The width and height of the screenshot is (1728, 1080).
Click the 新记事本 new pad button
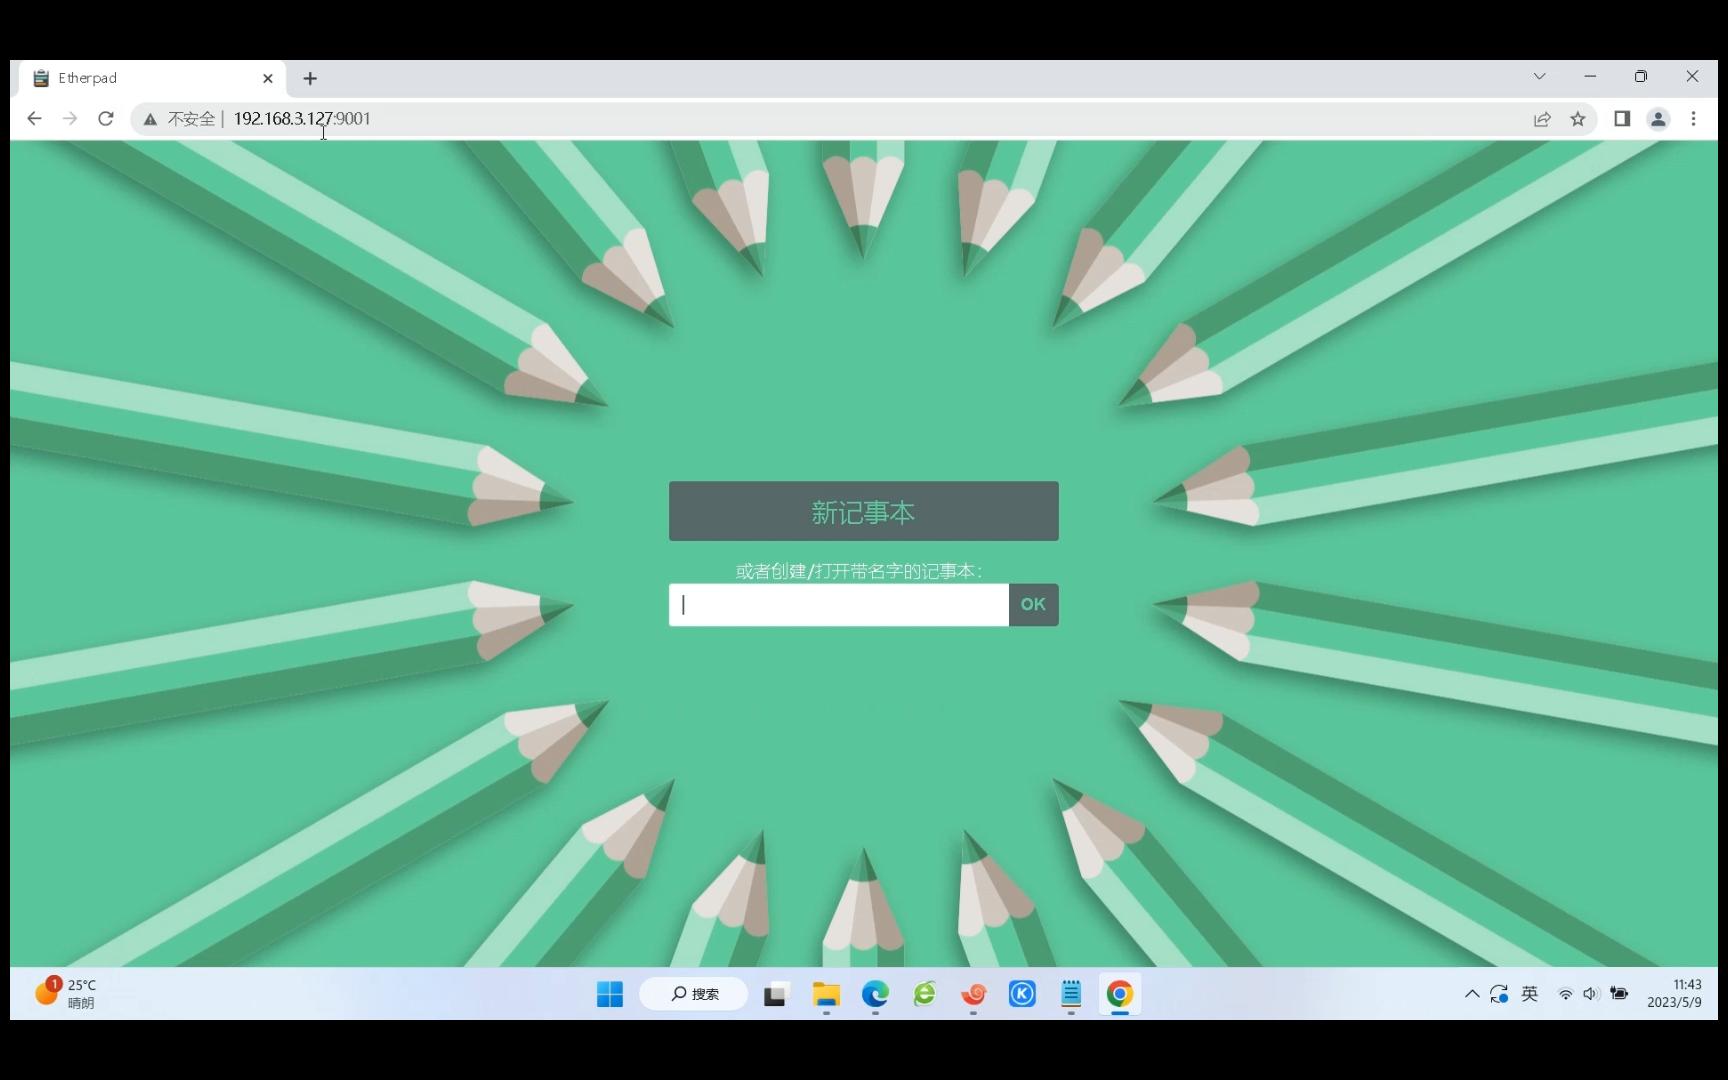click(863, 511)
